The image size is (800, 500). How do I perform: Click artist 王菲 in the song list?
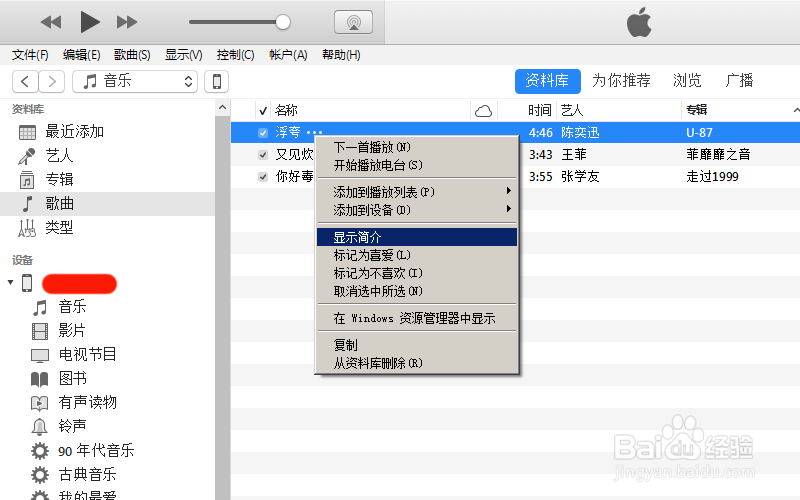[x=574, y=155]
